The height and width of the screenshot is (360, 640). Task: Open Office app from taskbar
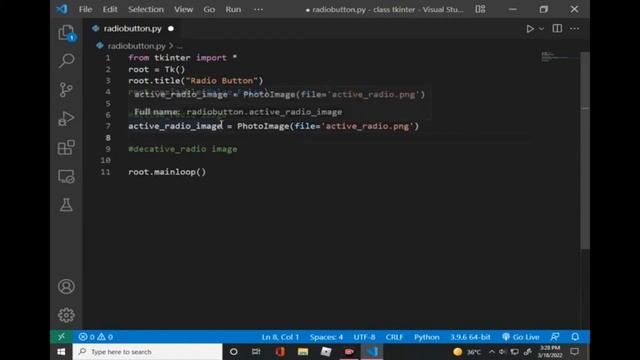pos(280,351)
